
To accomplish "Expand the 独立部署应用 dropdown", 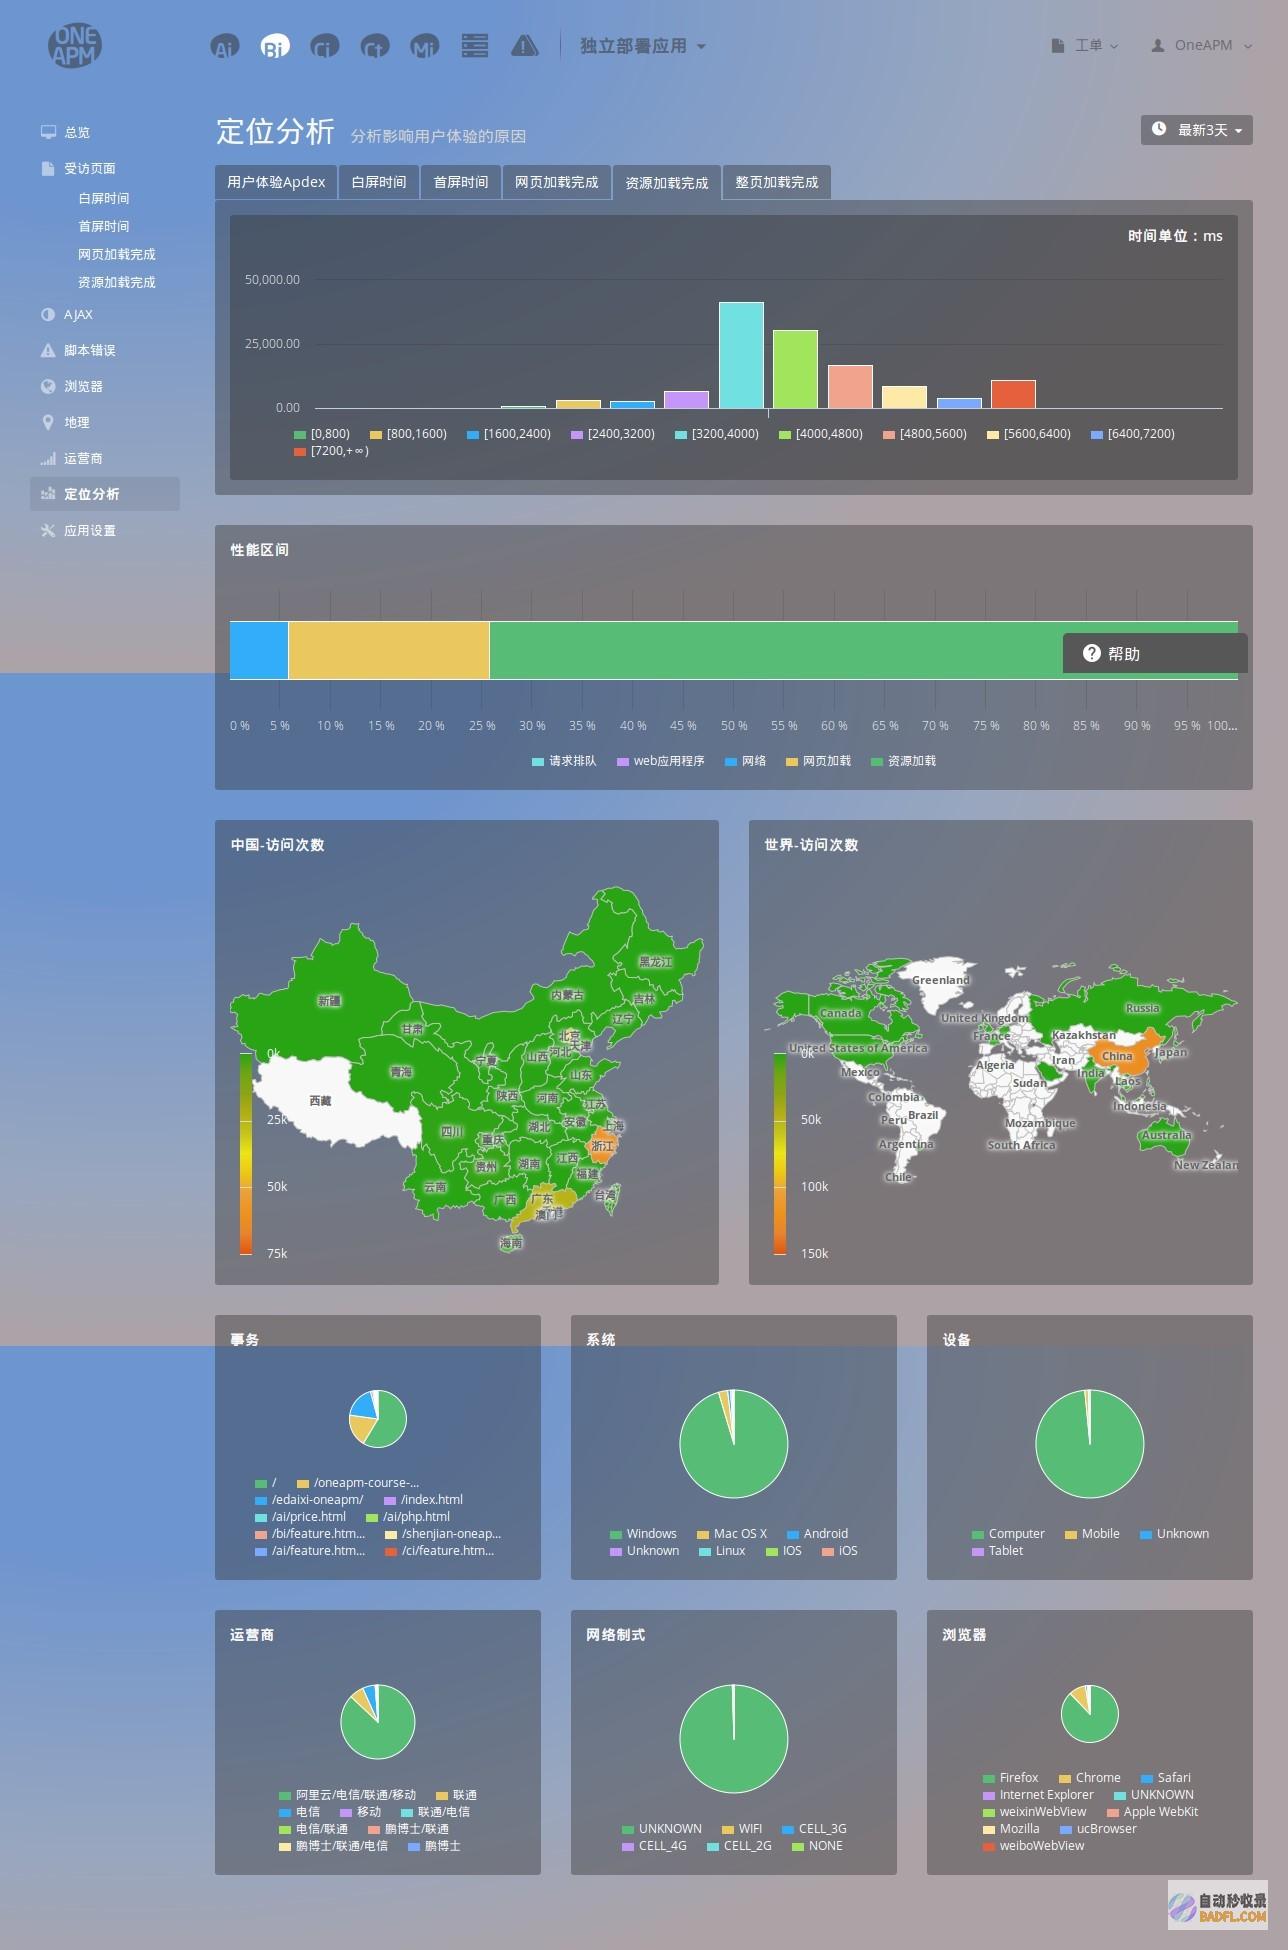I will 643,46.
